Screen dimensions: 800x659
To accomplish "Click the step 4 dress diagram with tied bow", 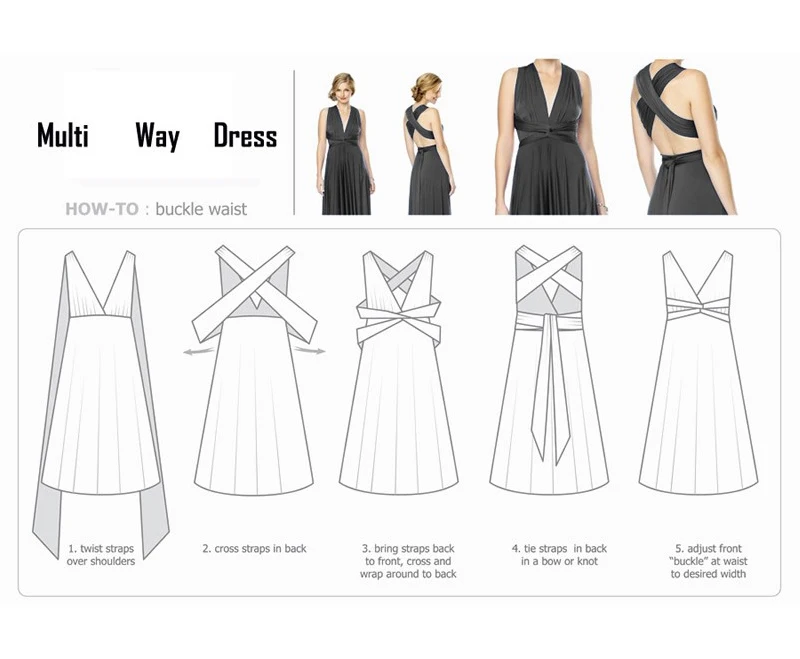I will pyautogui.click(x=549, y=370).
